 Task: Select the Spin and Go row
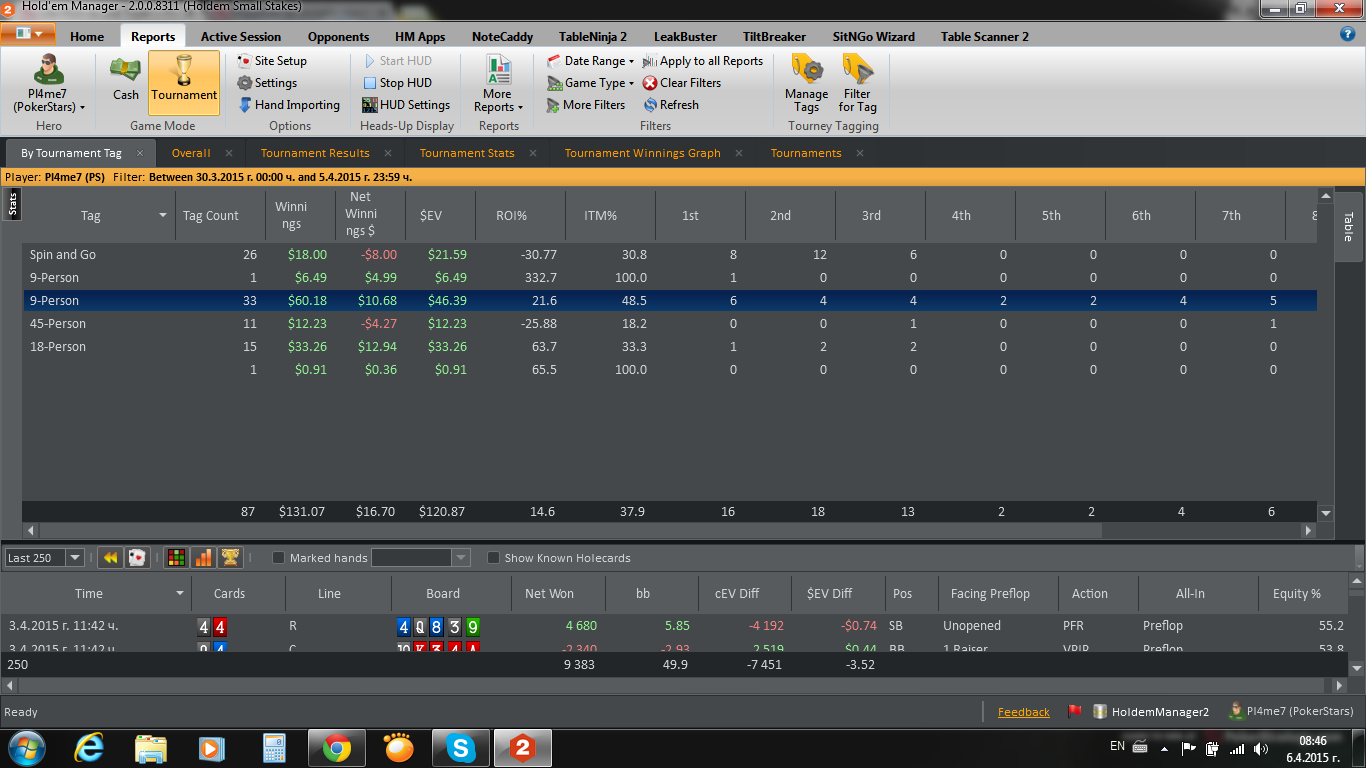670,255
